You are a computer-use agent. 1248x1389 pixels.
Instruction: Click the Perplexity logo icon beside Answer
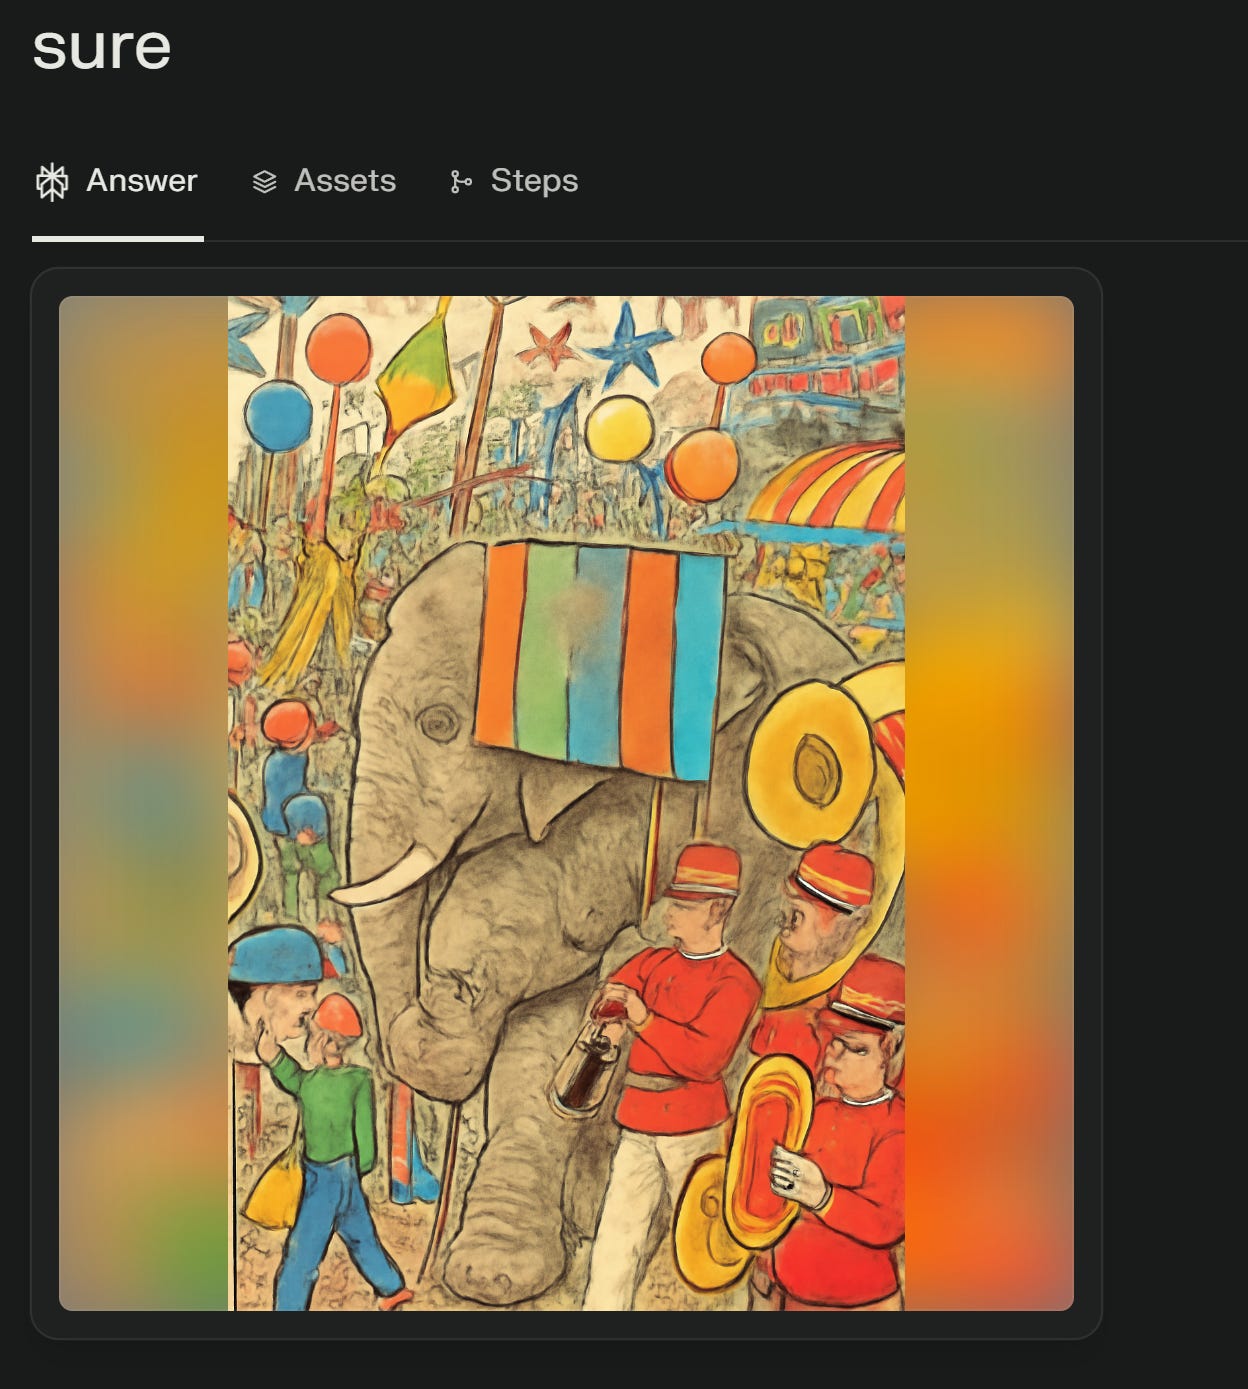pos(52,181)
